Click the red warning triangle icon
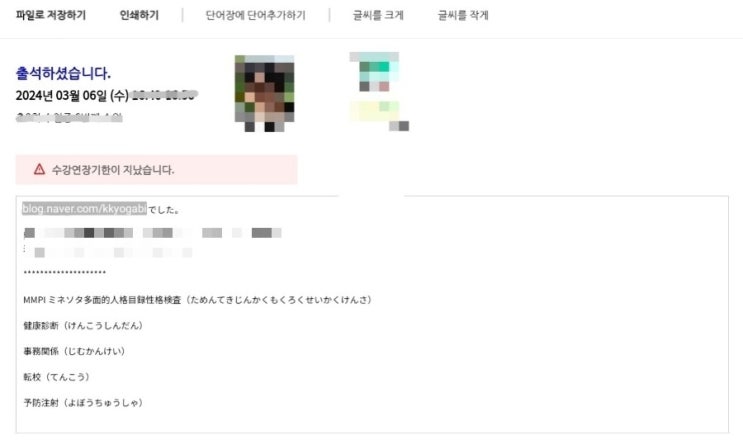743x440 pixels. (39, 169)
